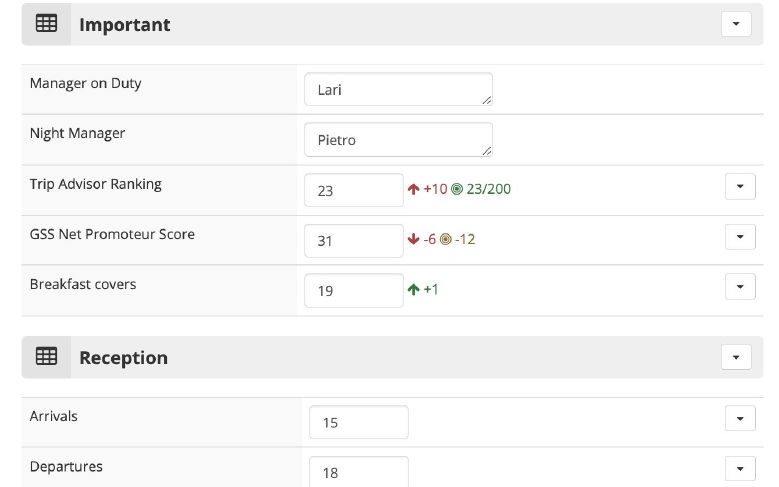Select the Trip Advisor Ranking value field

[354, 190]
